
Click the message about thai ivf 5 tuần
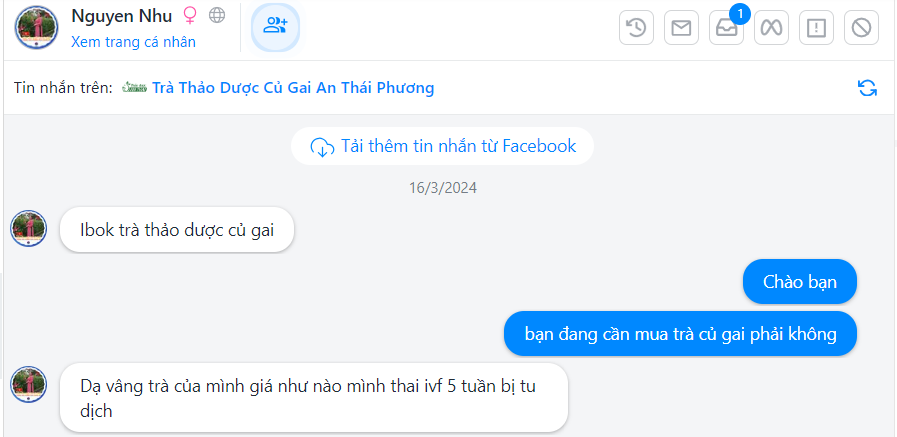click(x=313, y=397)
